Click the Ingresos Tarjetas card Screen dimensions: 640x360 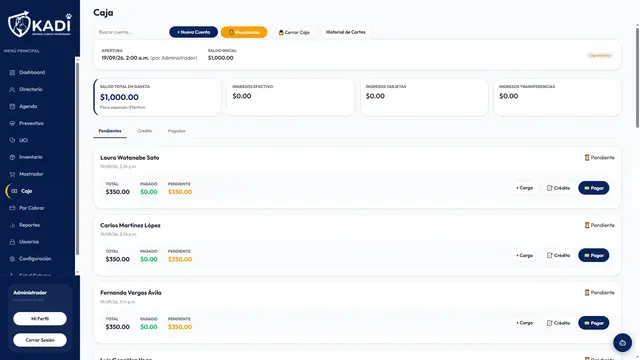(424, 97)
